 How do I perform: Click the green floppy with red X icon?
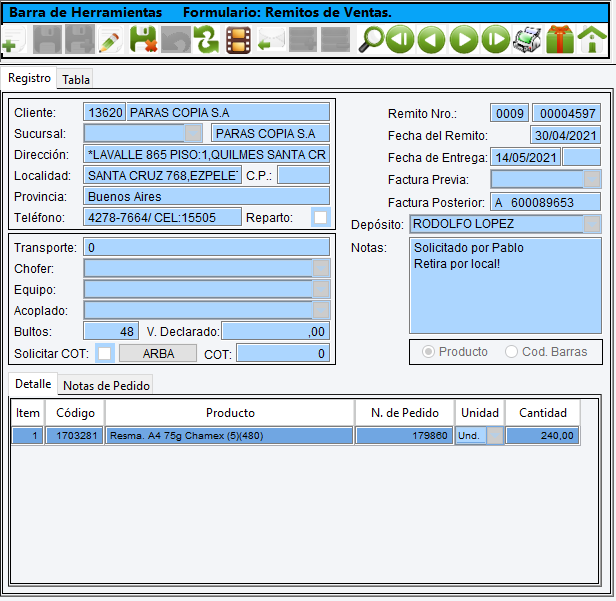[x=143, y=40]
